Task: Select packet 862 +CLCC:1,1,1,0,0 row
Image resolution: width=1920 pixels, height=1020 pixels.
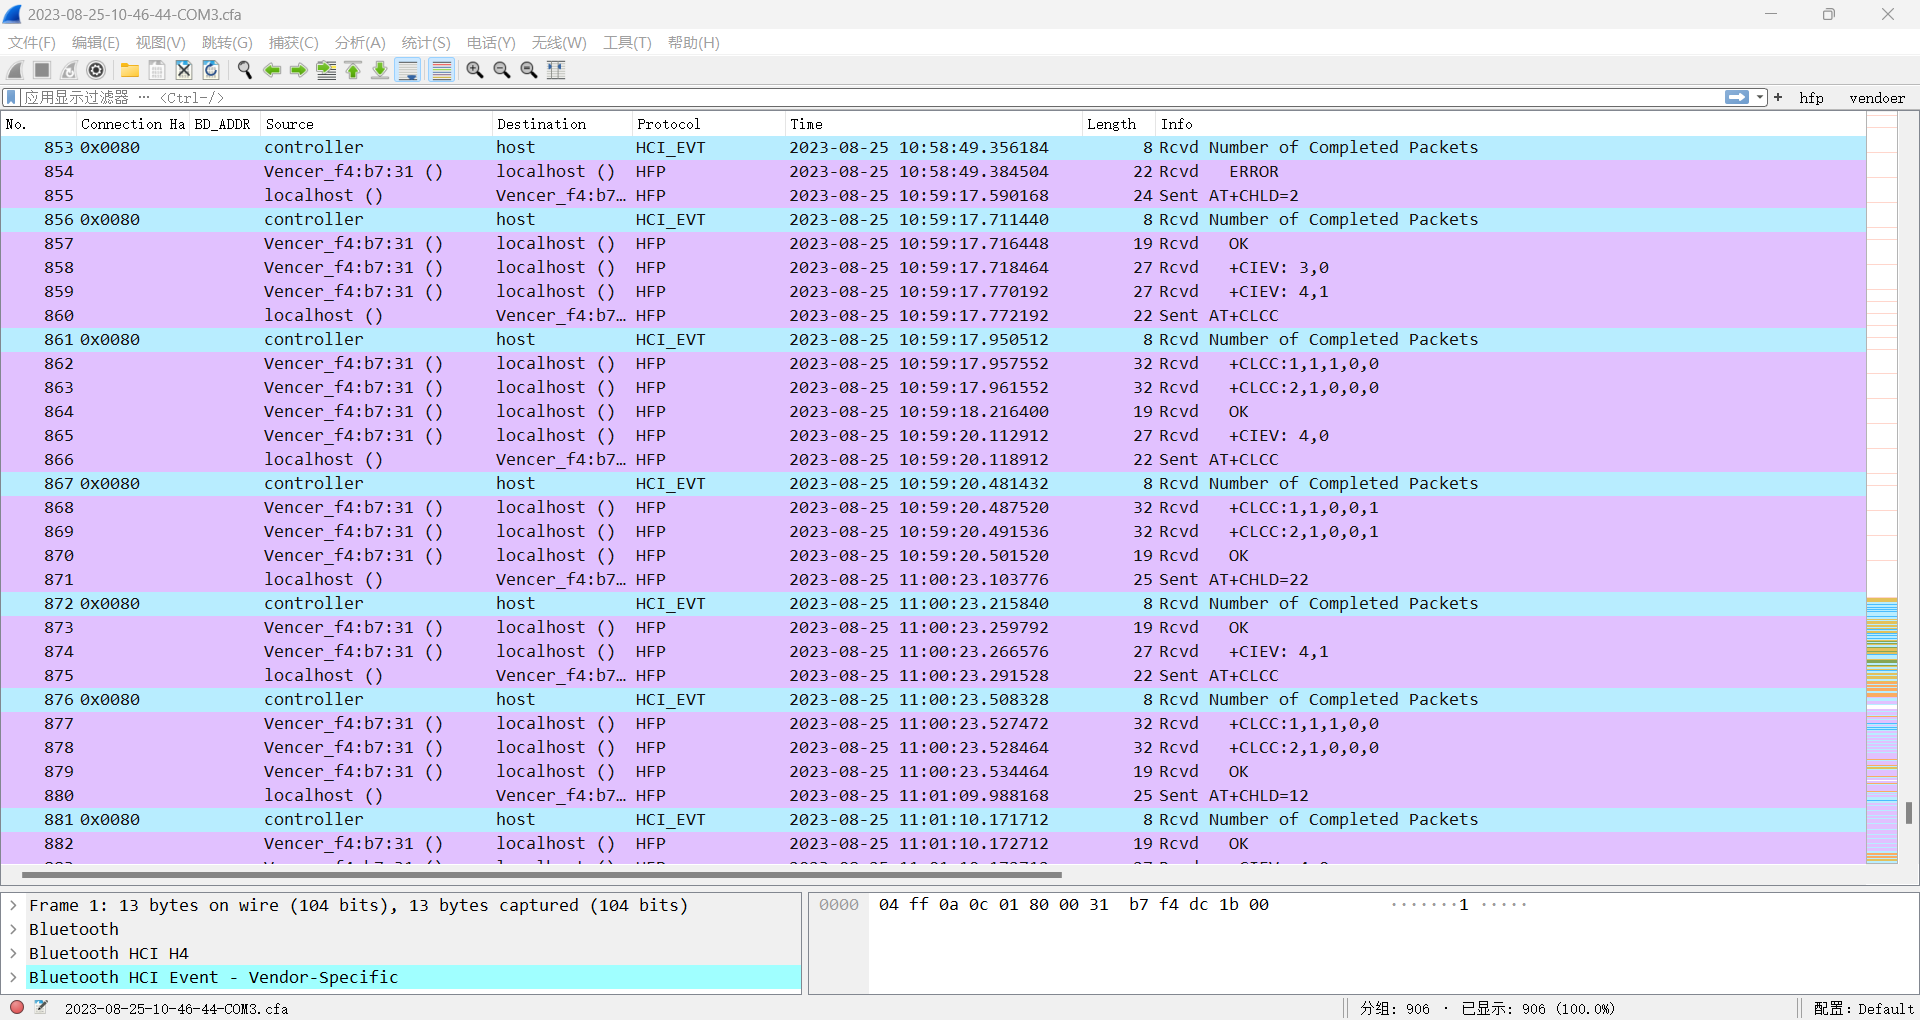Action: (x=933, y=364)
